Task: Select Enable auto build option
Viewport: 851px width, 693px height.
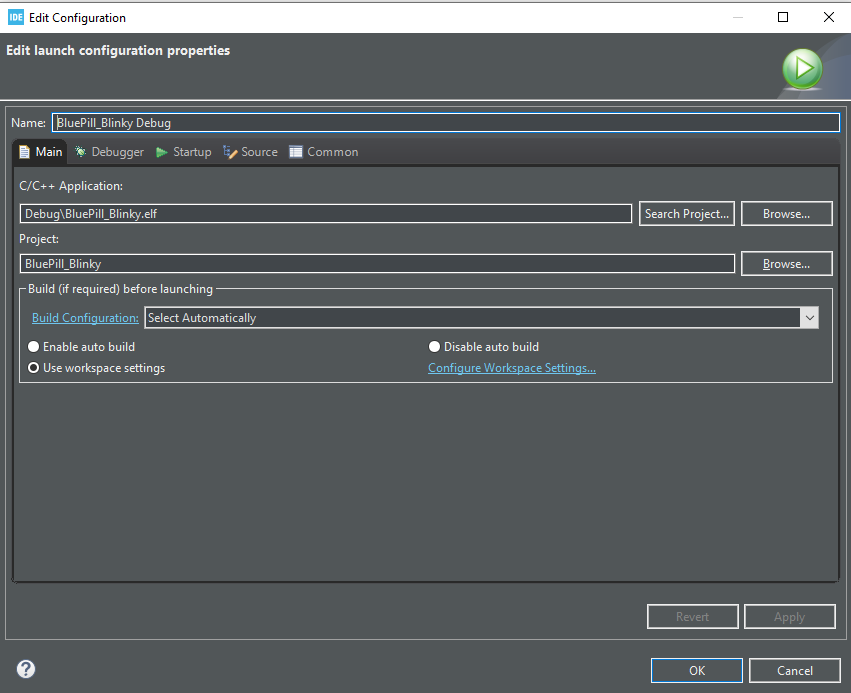Action: point(34,347)
